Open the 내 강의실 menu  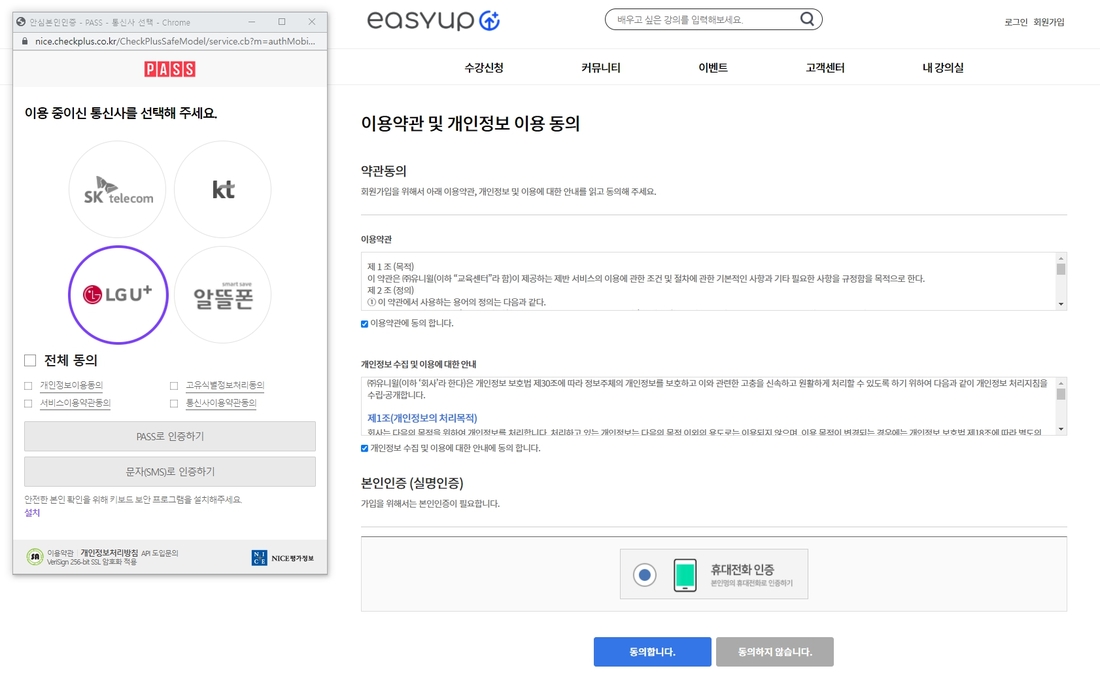click(943, 68)
